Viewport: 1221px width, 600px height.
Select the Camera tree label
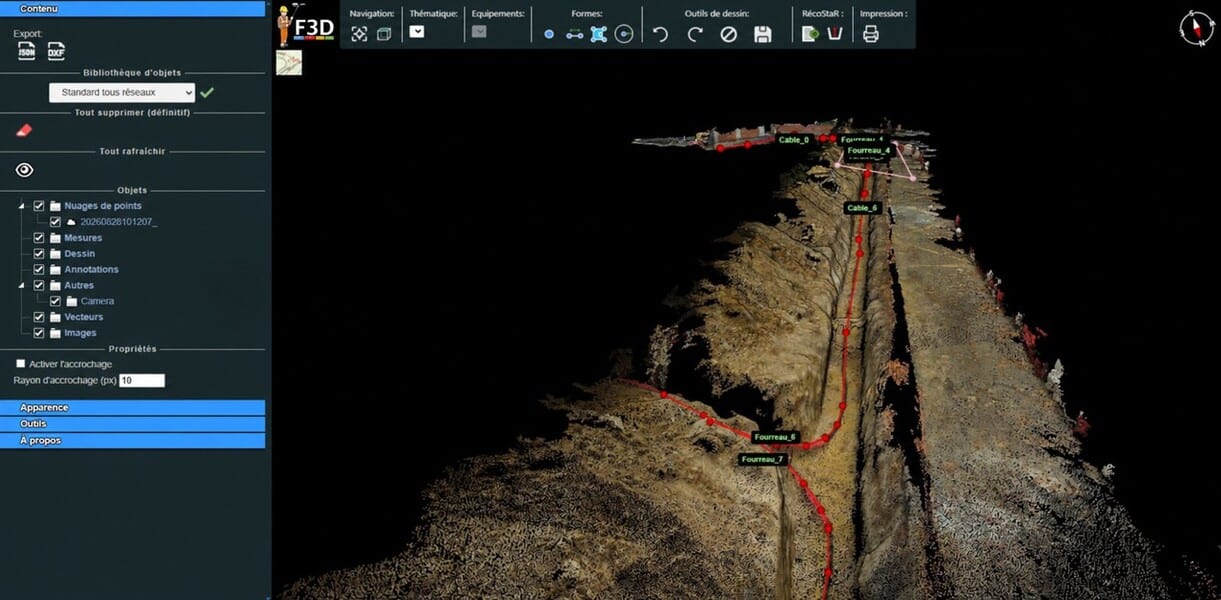(x=97, y=301)
